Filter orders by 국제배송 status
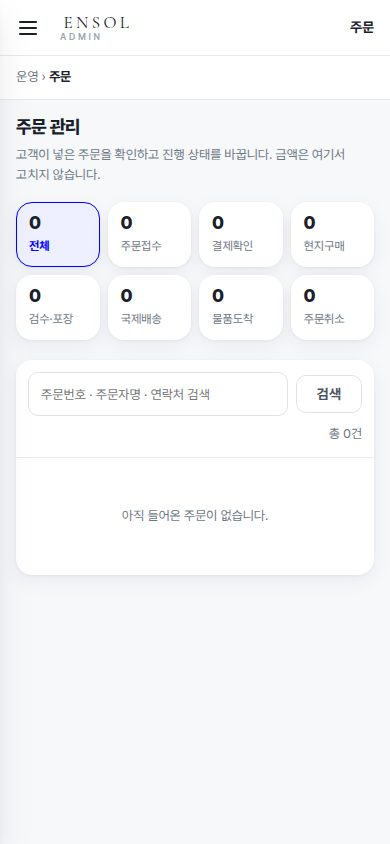Screen dimensions: 390x844 pyautogui.click(x=150, y=308)
